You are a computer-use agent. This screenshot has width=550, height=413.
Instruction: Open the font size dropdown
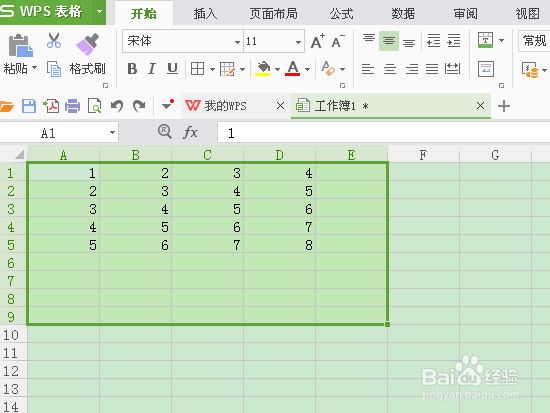pyautogui.click(x=299, y=42)
